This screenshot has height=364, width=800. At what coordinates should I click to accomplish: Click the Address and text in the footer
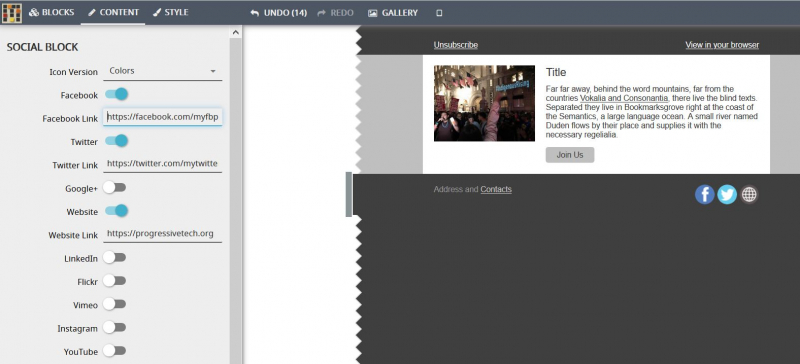pos(456,189)
